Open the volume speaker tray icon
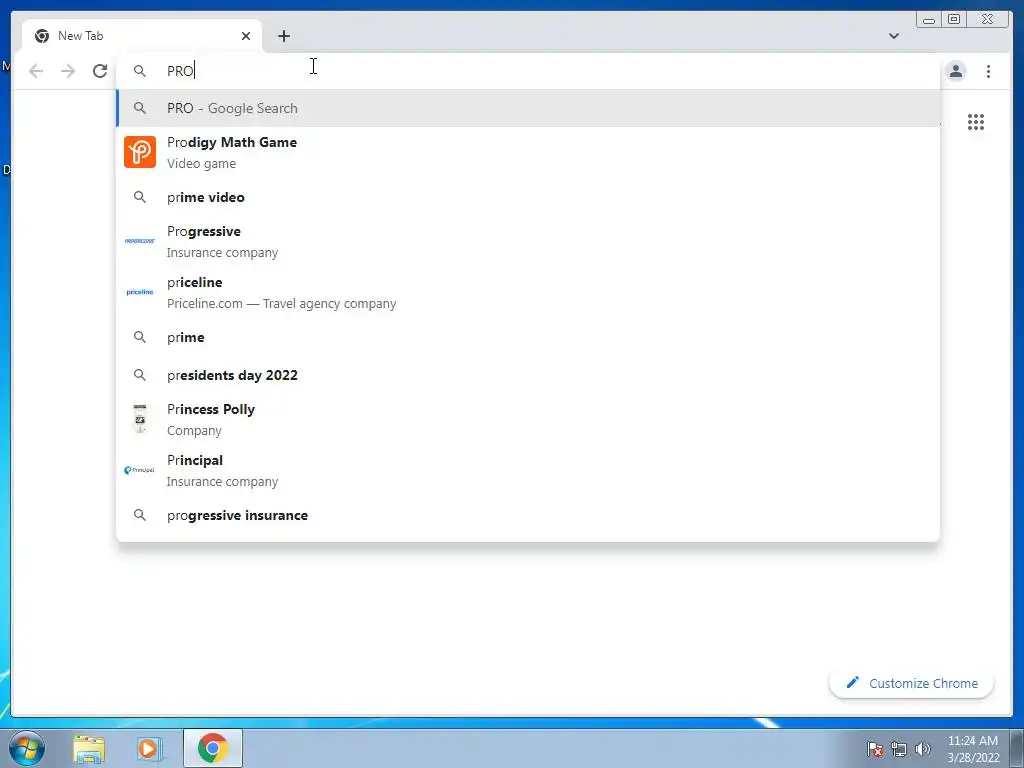1024x768 pixels. [x=922, y=749]
